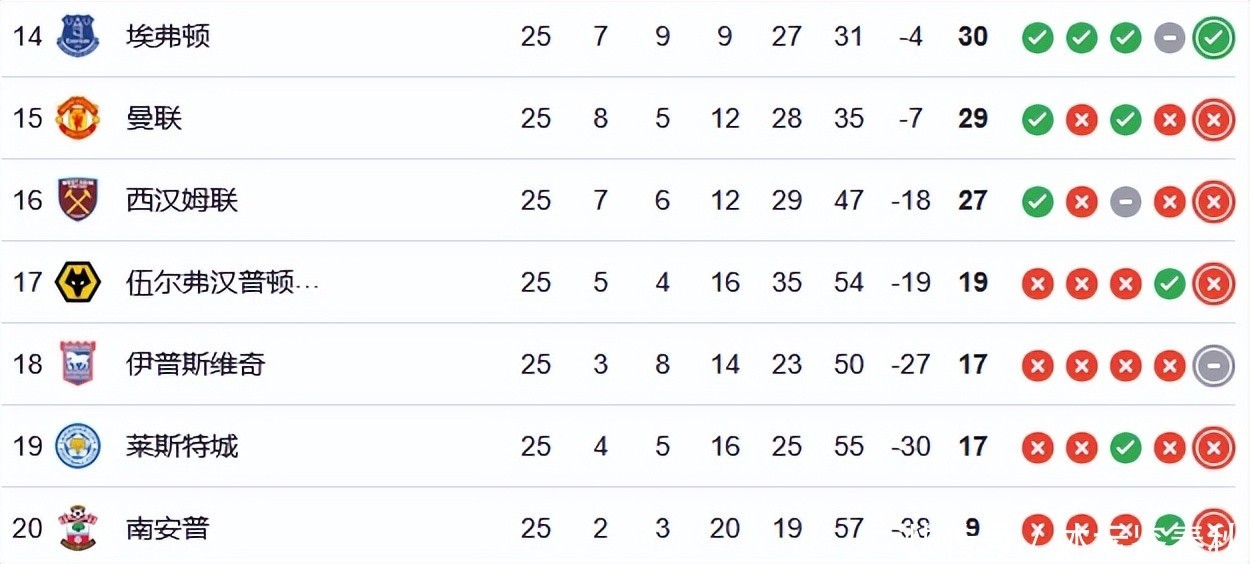Viewport: 1250px width, 564px height.
Task: Open the 南安普 team link
Action: click(168, 528)
